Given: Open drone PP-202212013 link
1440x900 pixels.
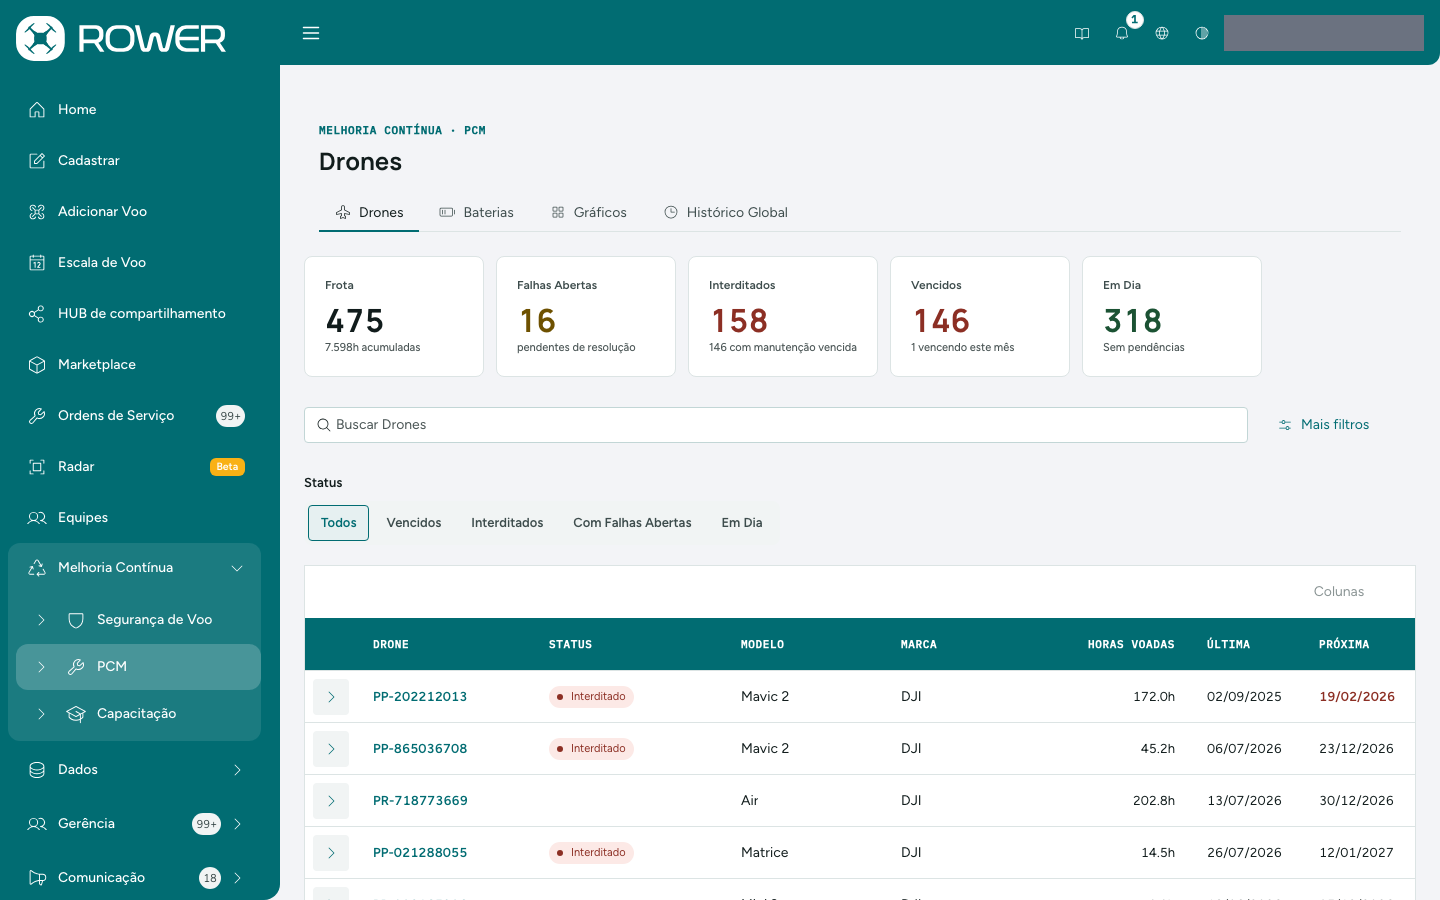Looking at the screenshot, I should (420, 697).
